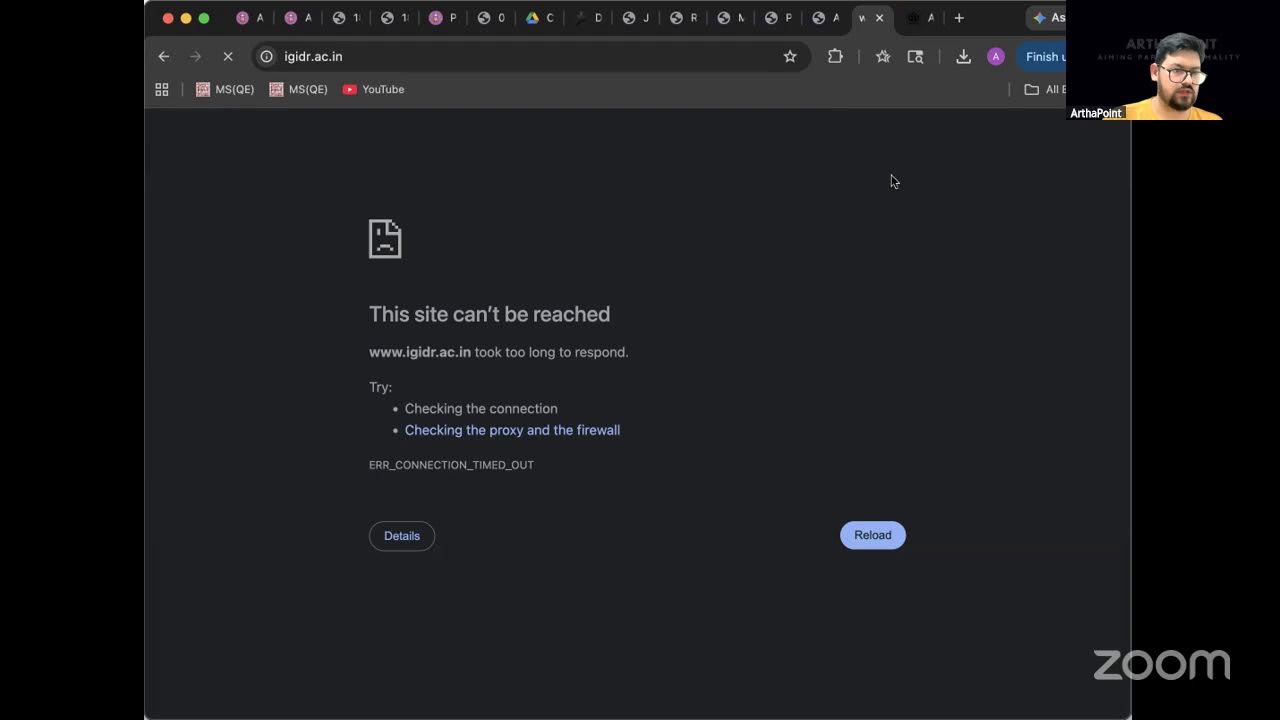Open the bookmarks star list icon
Viewport: 1280px width, 720px height.
[883, 57]
